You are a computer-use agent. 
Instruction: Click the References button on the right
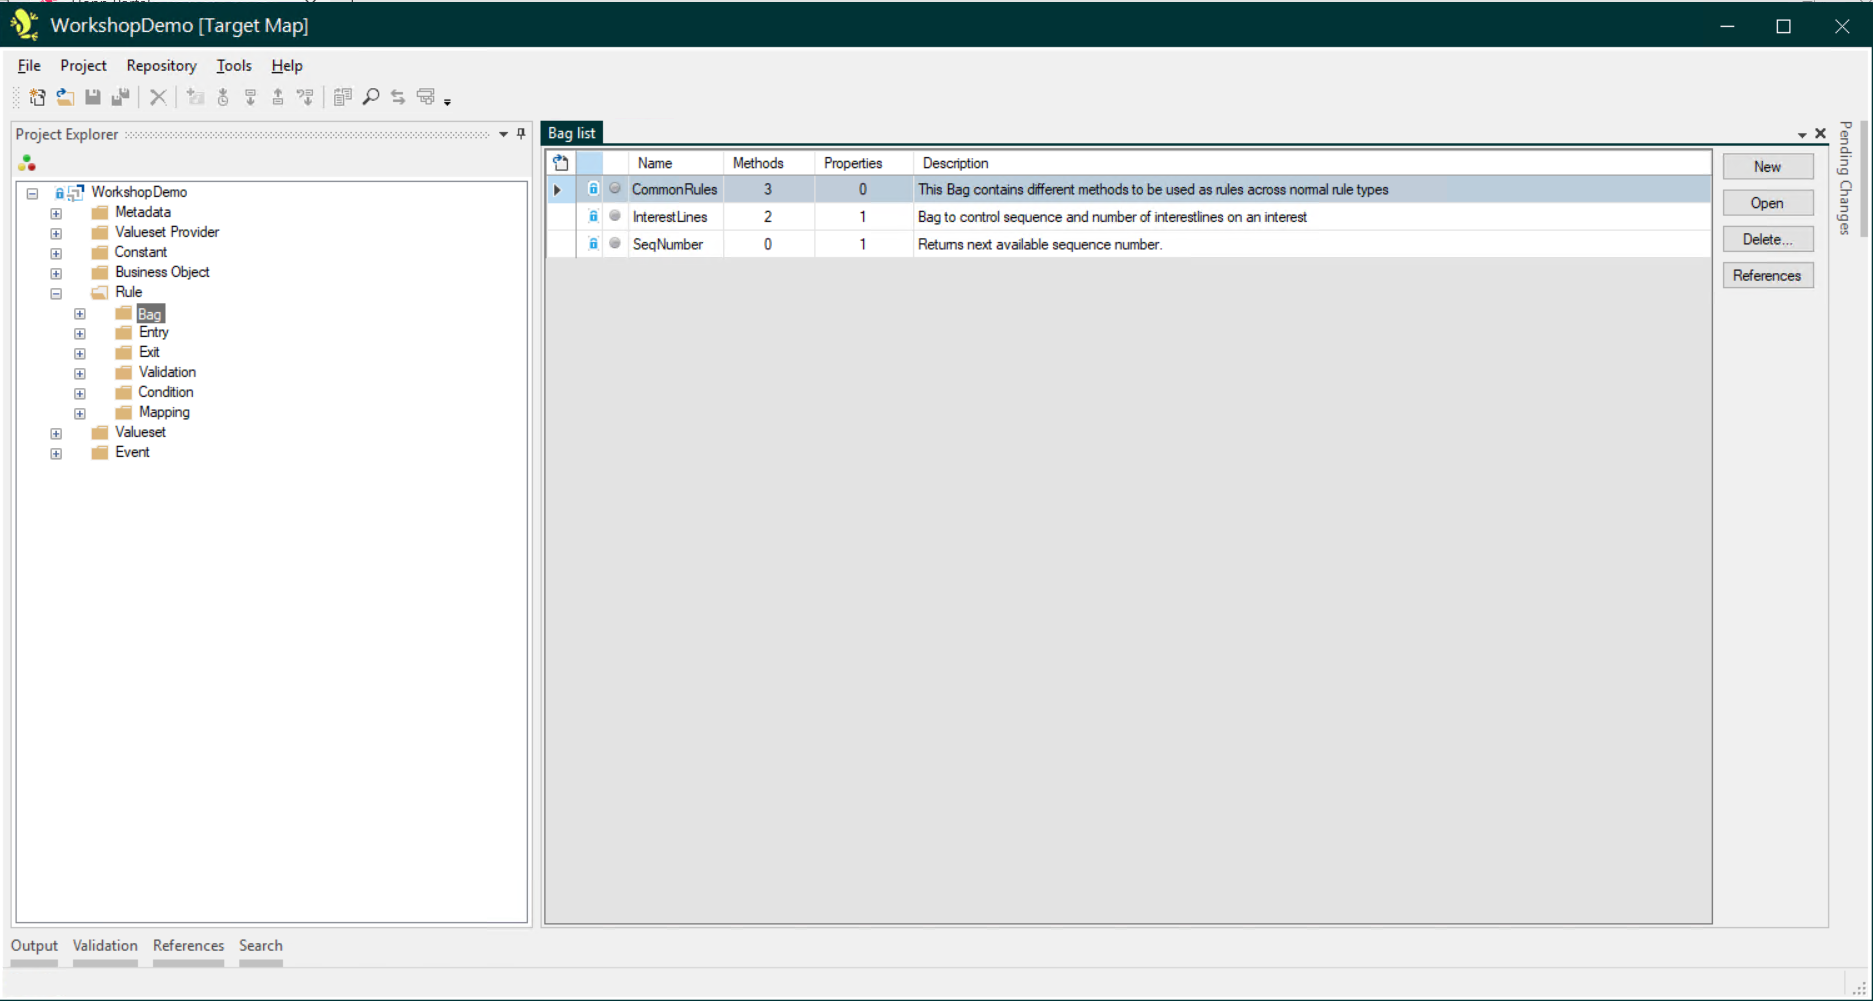(x=1767, y=276)
